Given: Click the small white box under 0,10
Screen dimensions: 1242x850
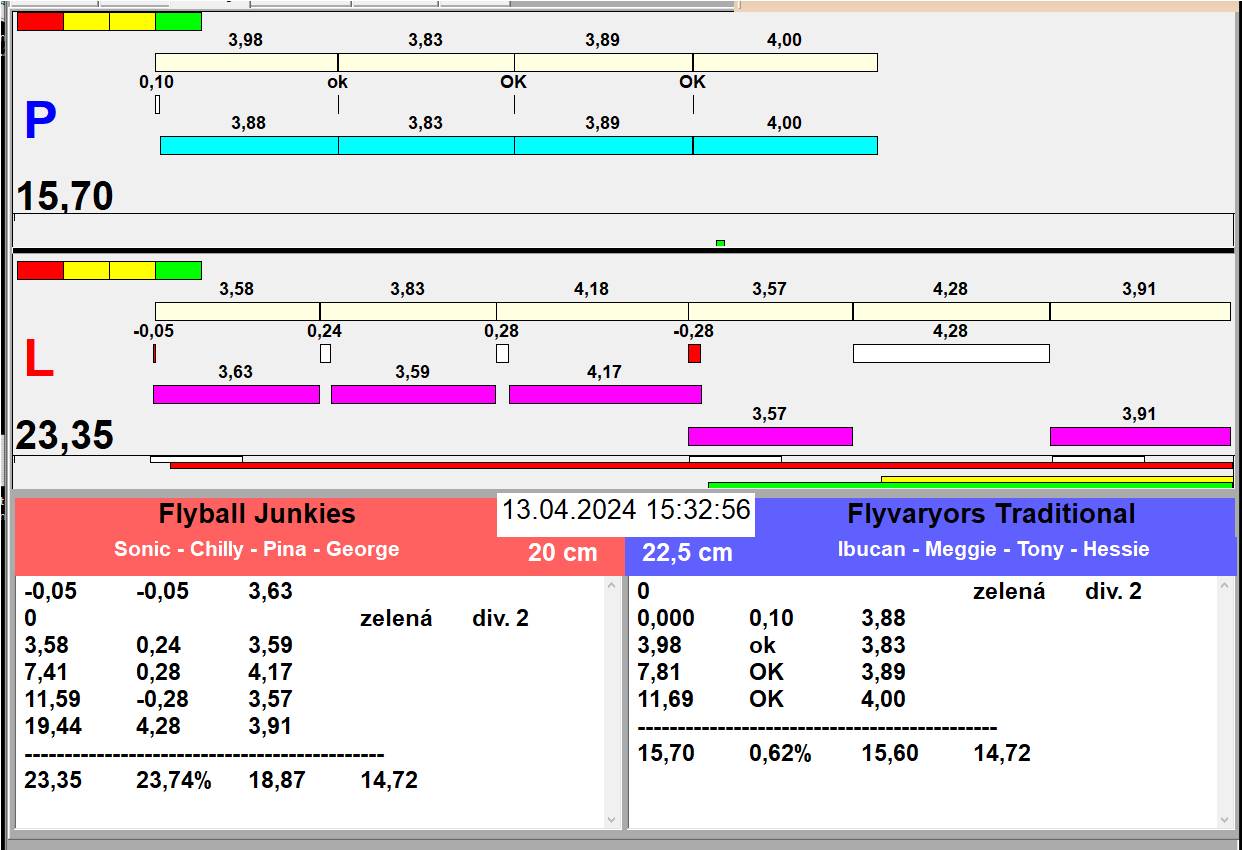Looking at the screenshot, I should click(x=157, y=104).
